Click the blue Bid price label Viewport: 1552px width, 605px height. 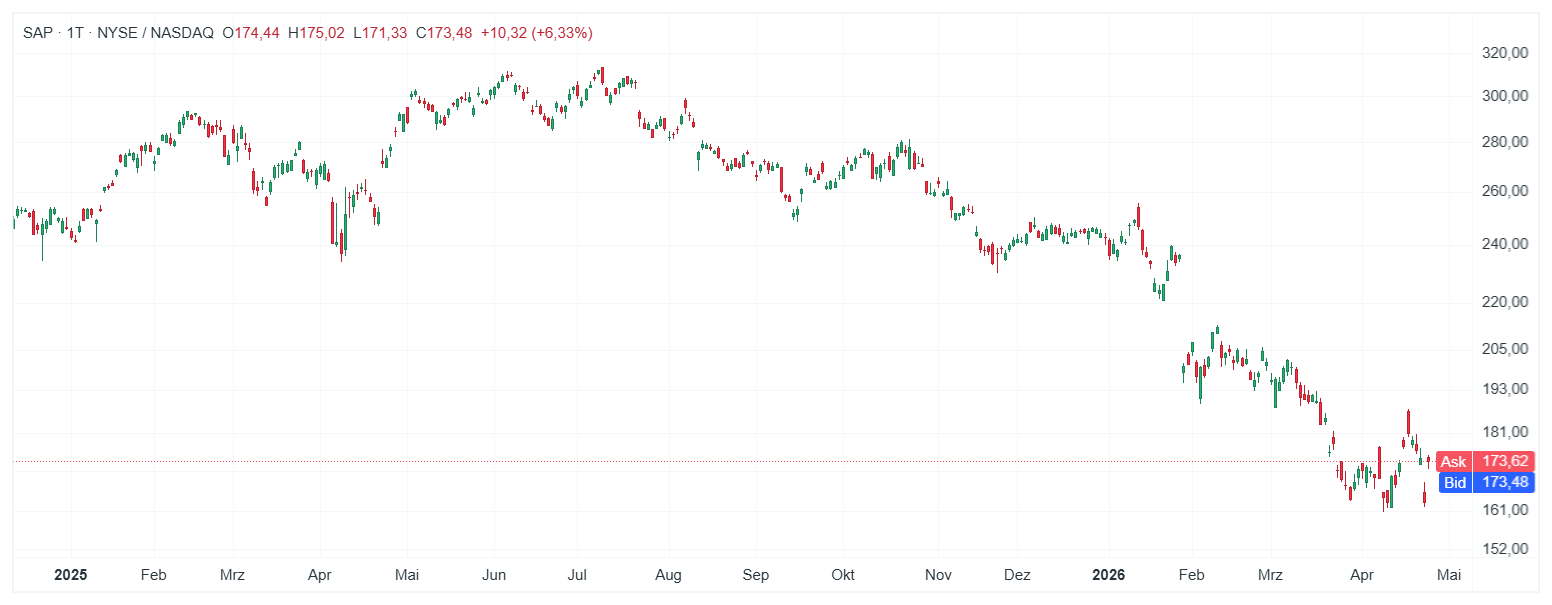(x=1484, y=483)
